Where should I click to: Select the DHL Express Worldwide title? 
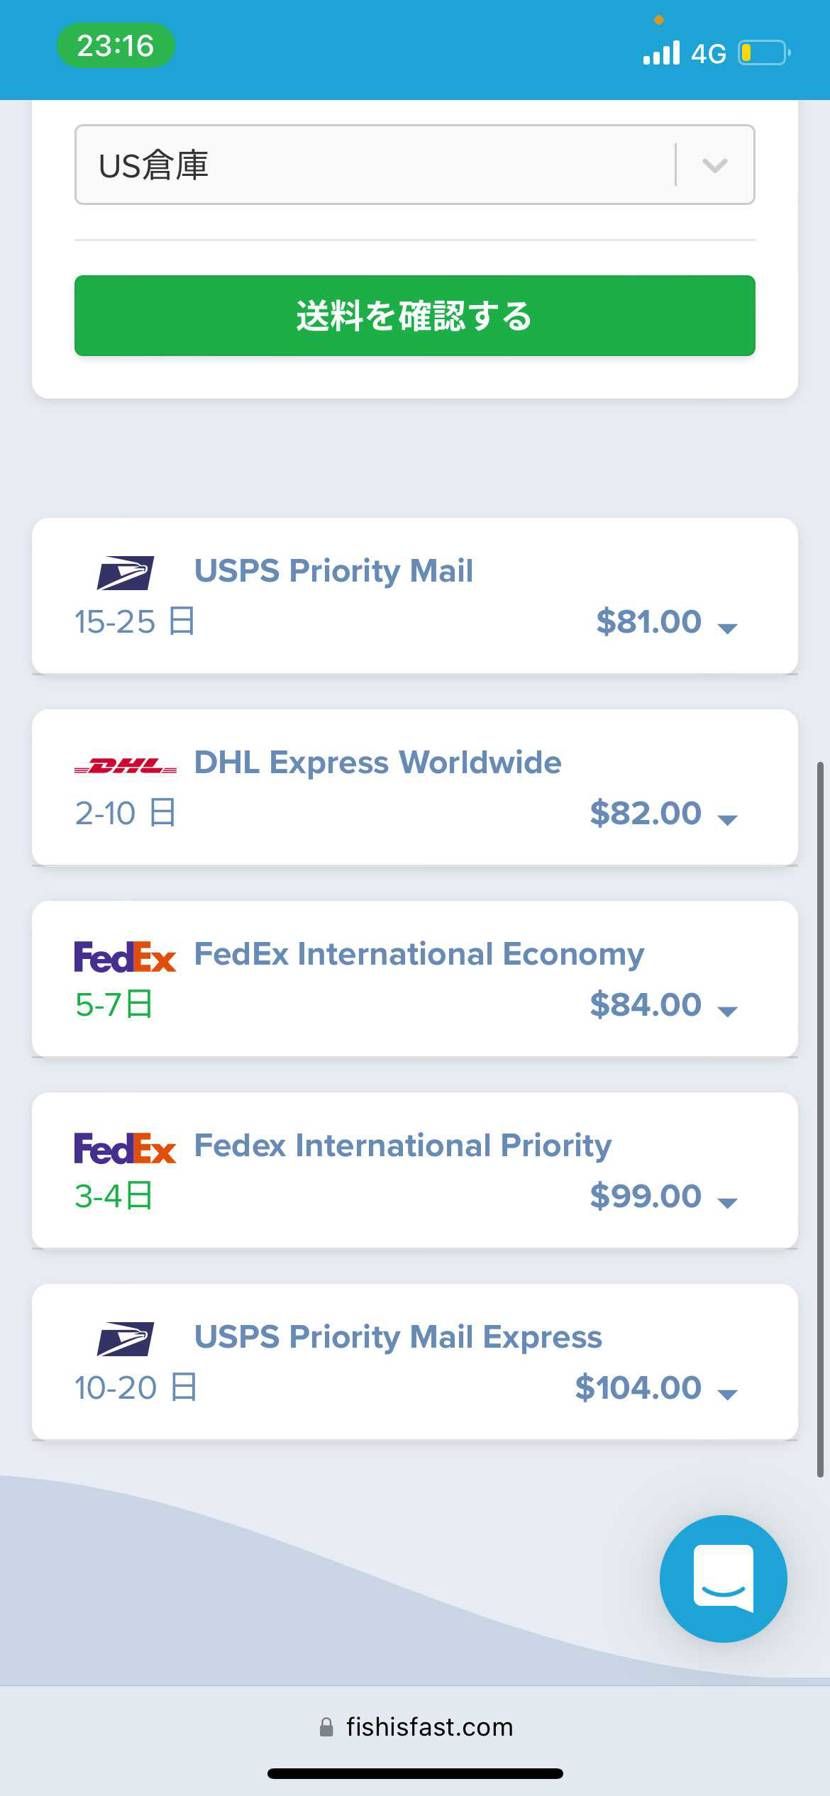(378, 762)
